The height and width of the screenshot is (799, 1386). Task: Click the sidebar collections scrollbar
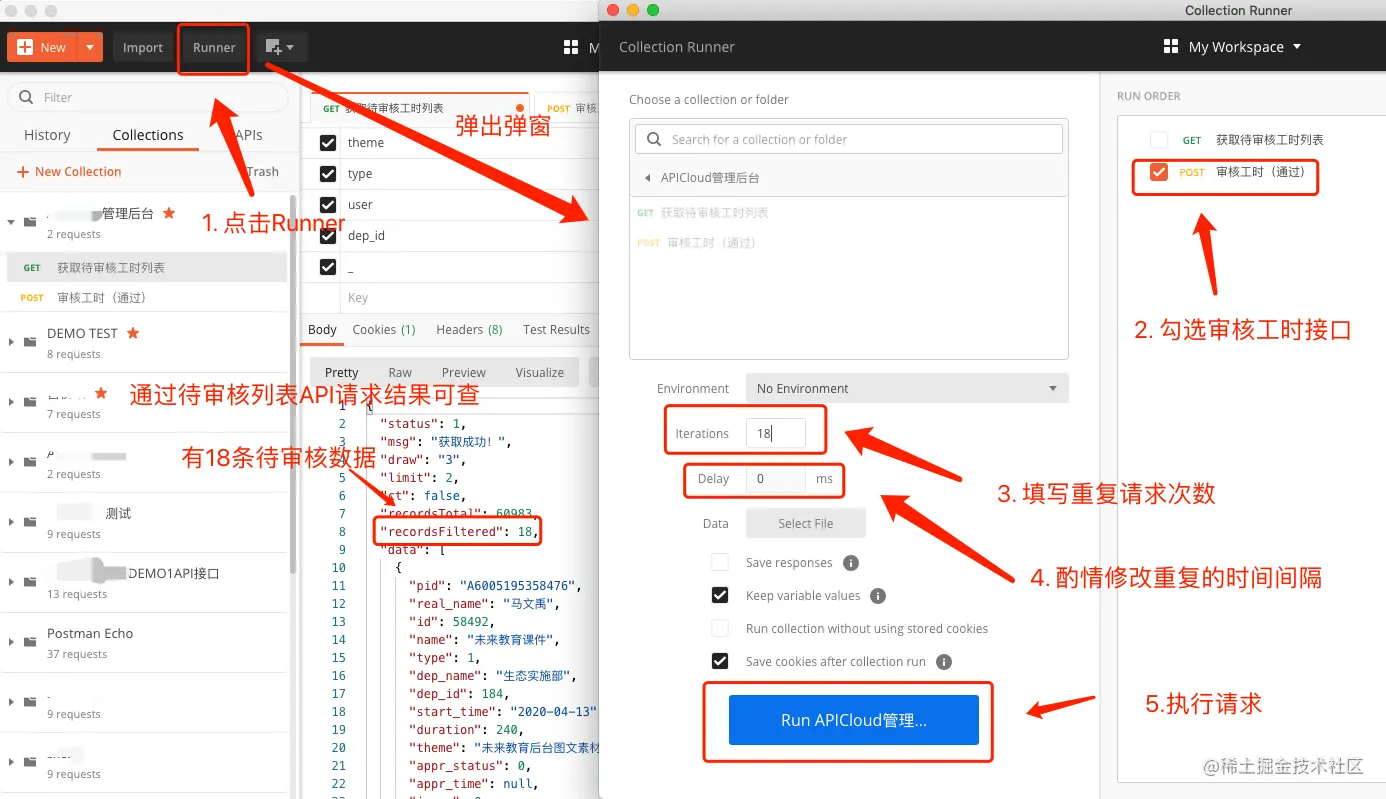click(293, 385)
